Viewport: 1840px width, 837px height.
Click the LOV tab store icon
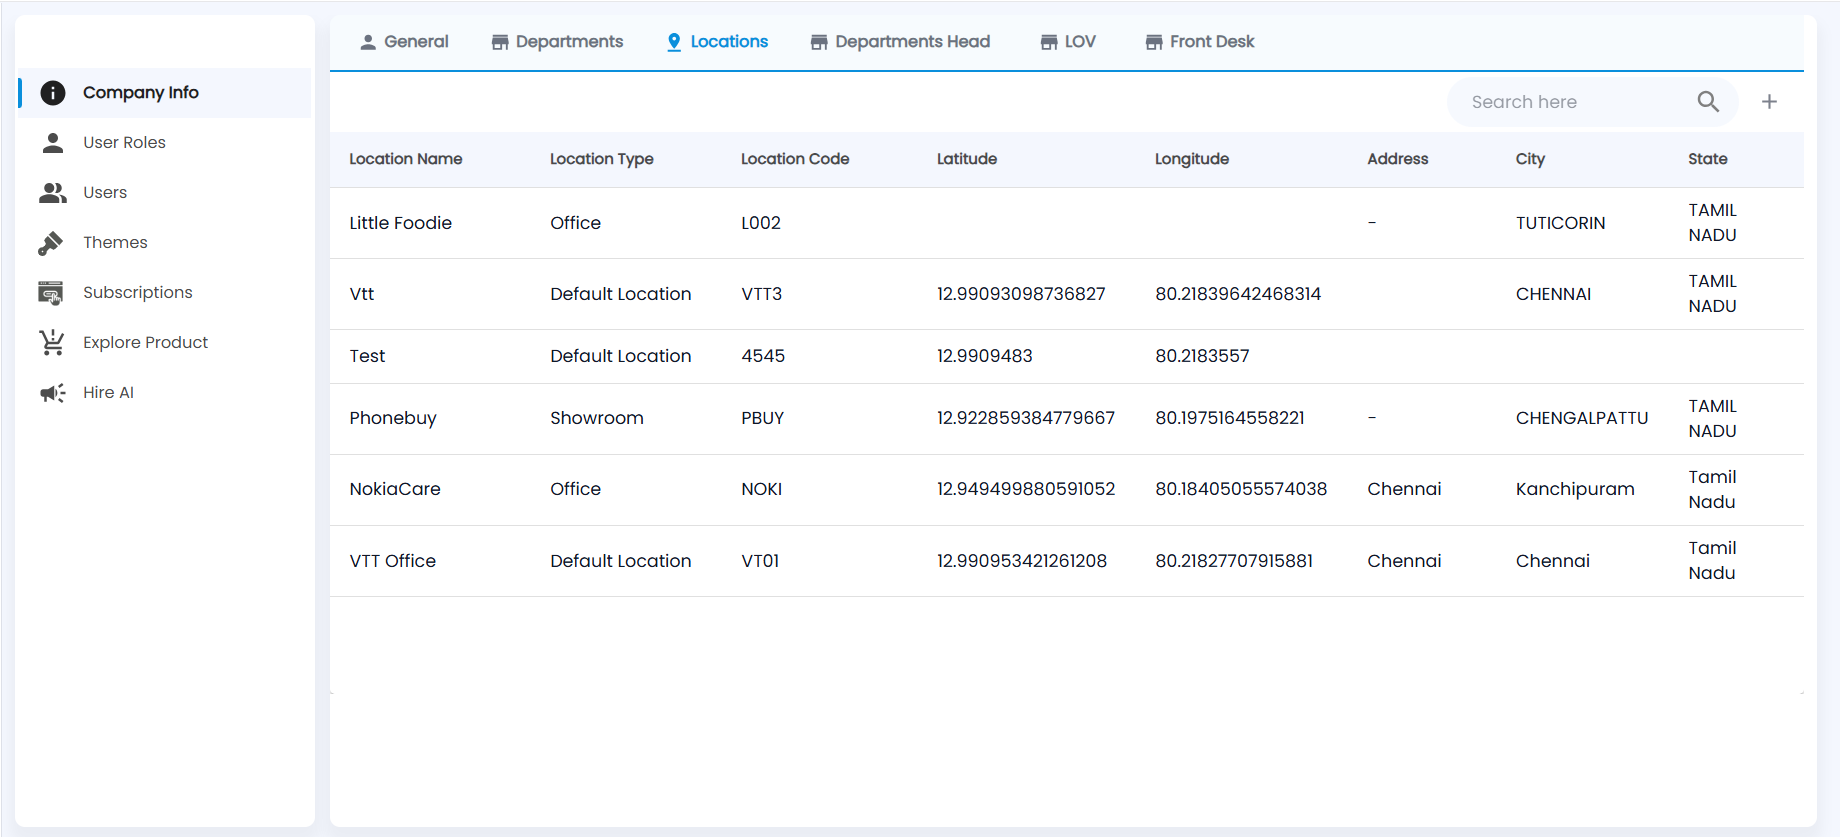tap(1049, 42)
